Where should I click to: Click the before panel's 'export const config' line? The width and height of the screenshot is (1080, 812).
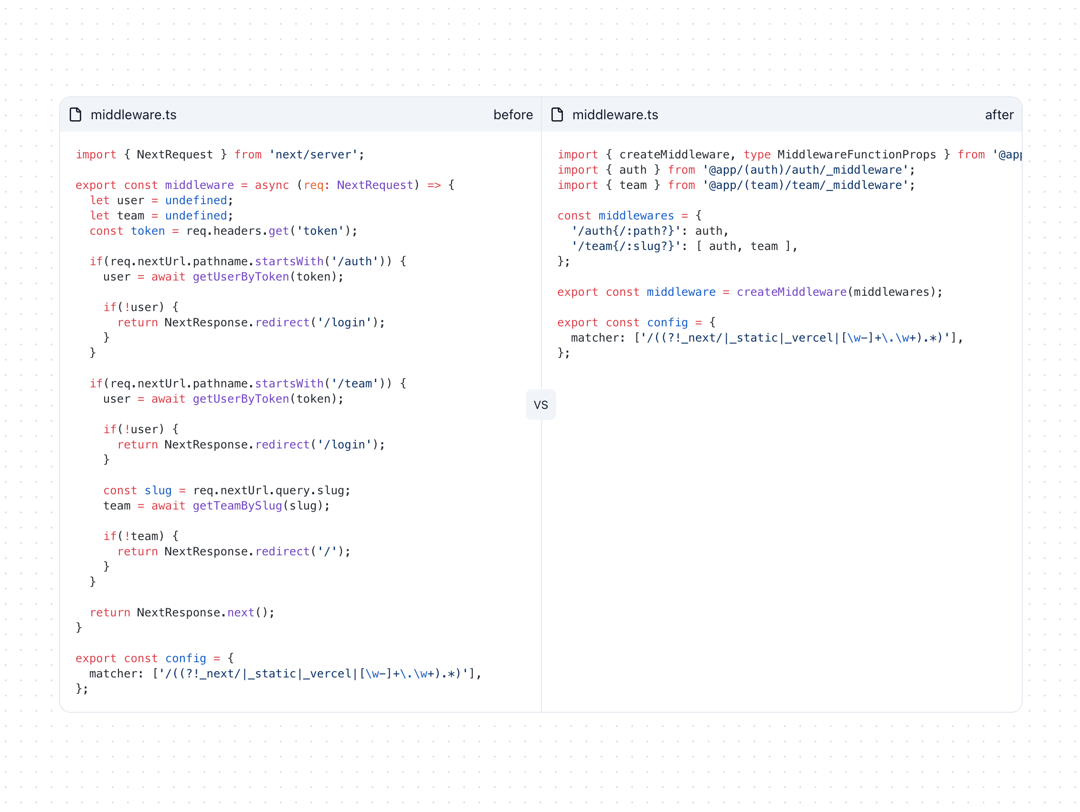155,658
